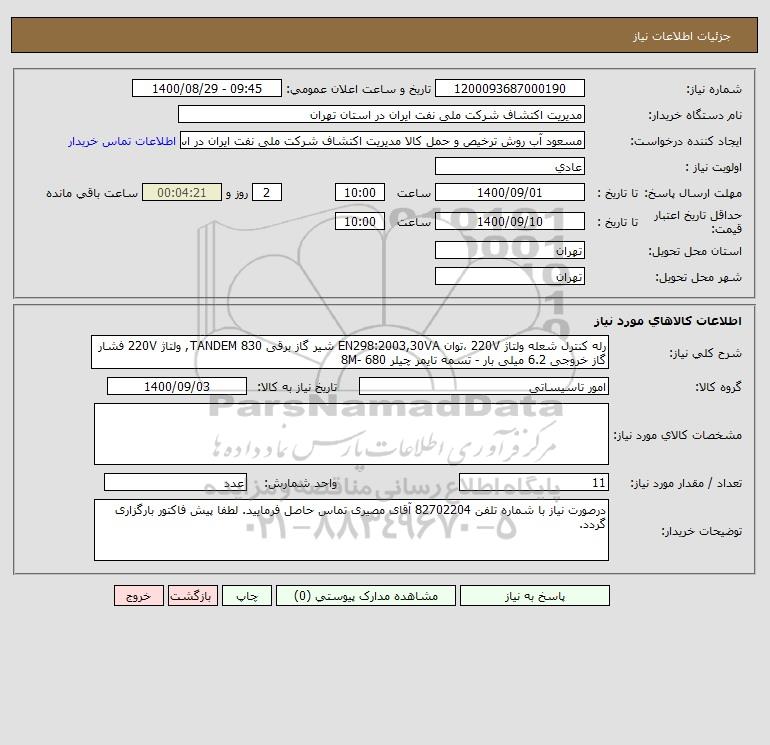Viewport: 770px width, 745px height.
Task: Click label 'ساعت باقی مانده'
Action: coord(92,193)
